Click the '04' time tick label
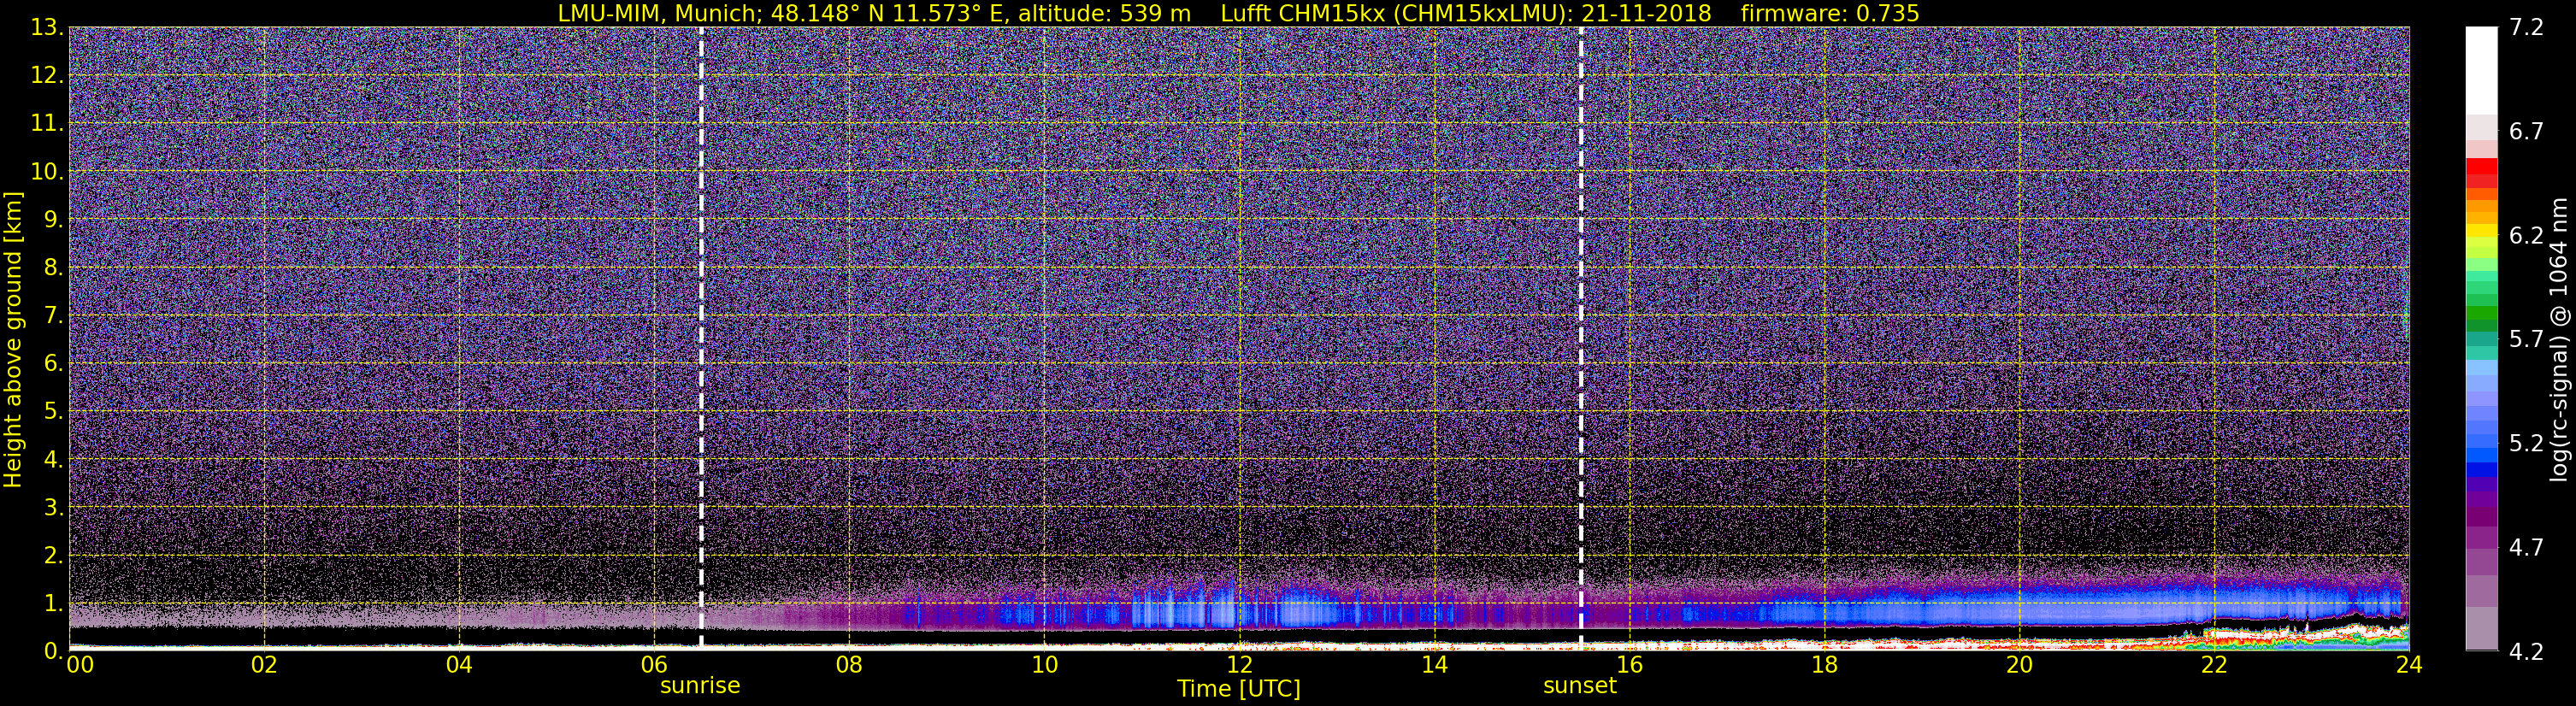 [x=459, y=665]
